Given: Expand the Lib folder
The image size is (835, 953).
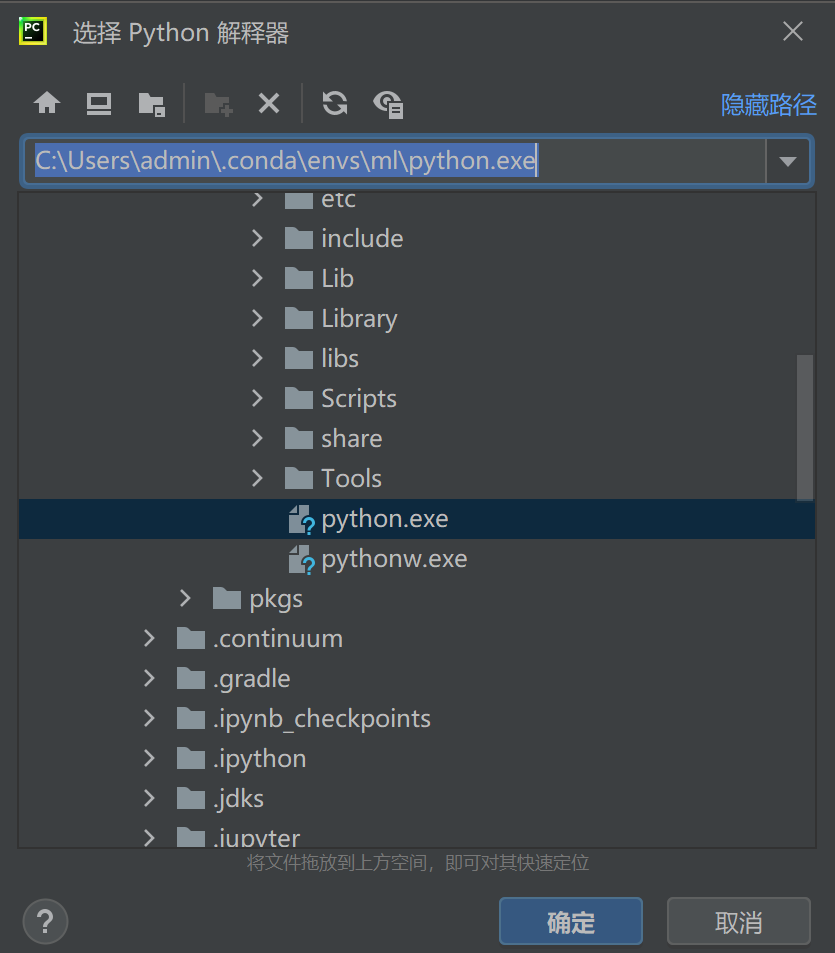Looking at the screenshot, I should tap(257, 278).
